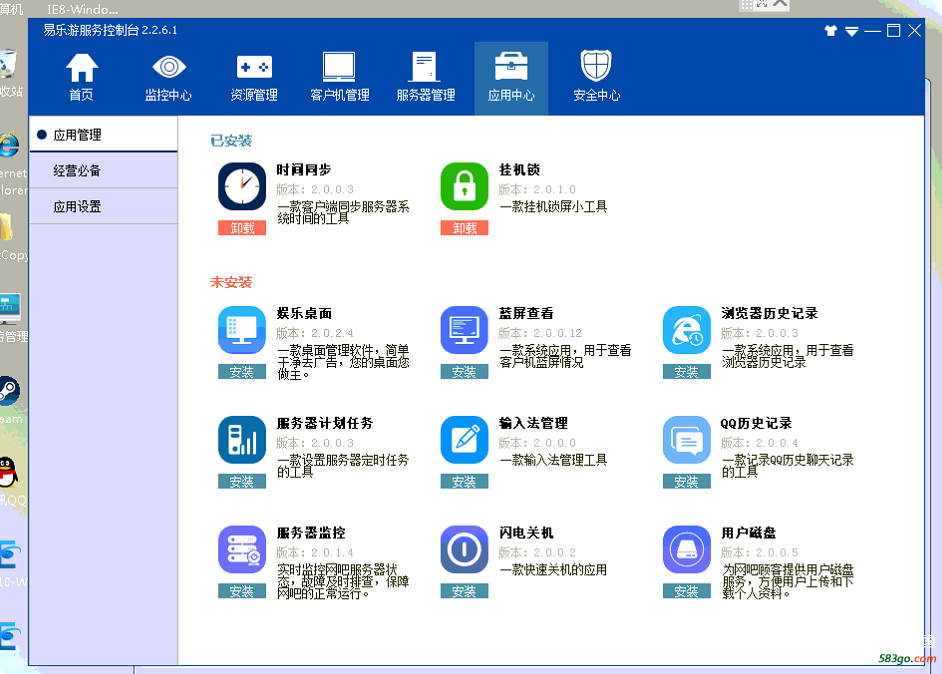Click the 时间同步 clock app icon
This screenshot has width=942, height=674.
242,186
